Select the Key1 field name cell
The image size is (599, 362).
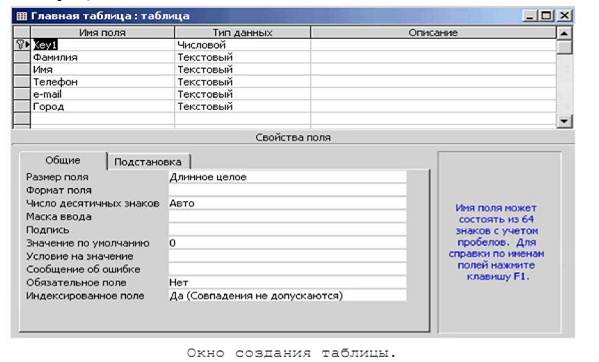[102, 45]
